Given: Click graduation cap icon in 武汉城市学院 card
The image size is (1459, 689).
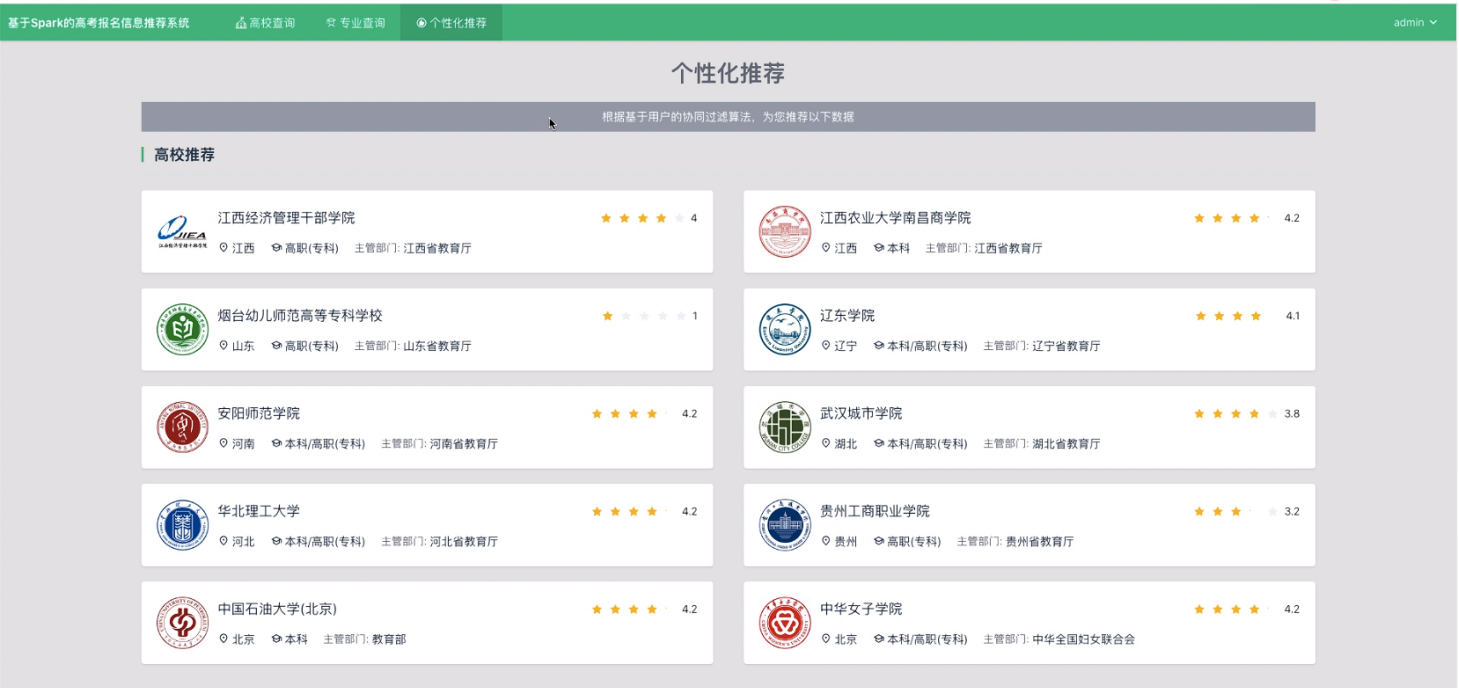Looking at the screenshot, I should coord(879,444).
